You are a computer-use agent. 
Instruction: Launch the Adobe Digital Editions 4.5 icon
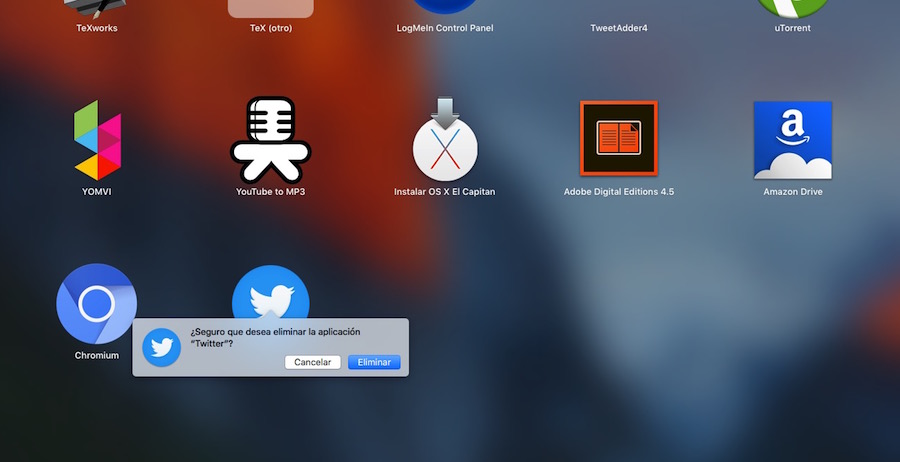(618, 139)
